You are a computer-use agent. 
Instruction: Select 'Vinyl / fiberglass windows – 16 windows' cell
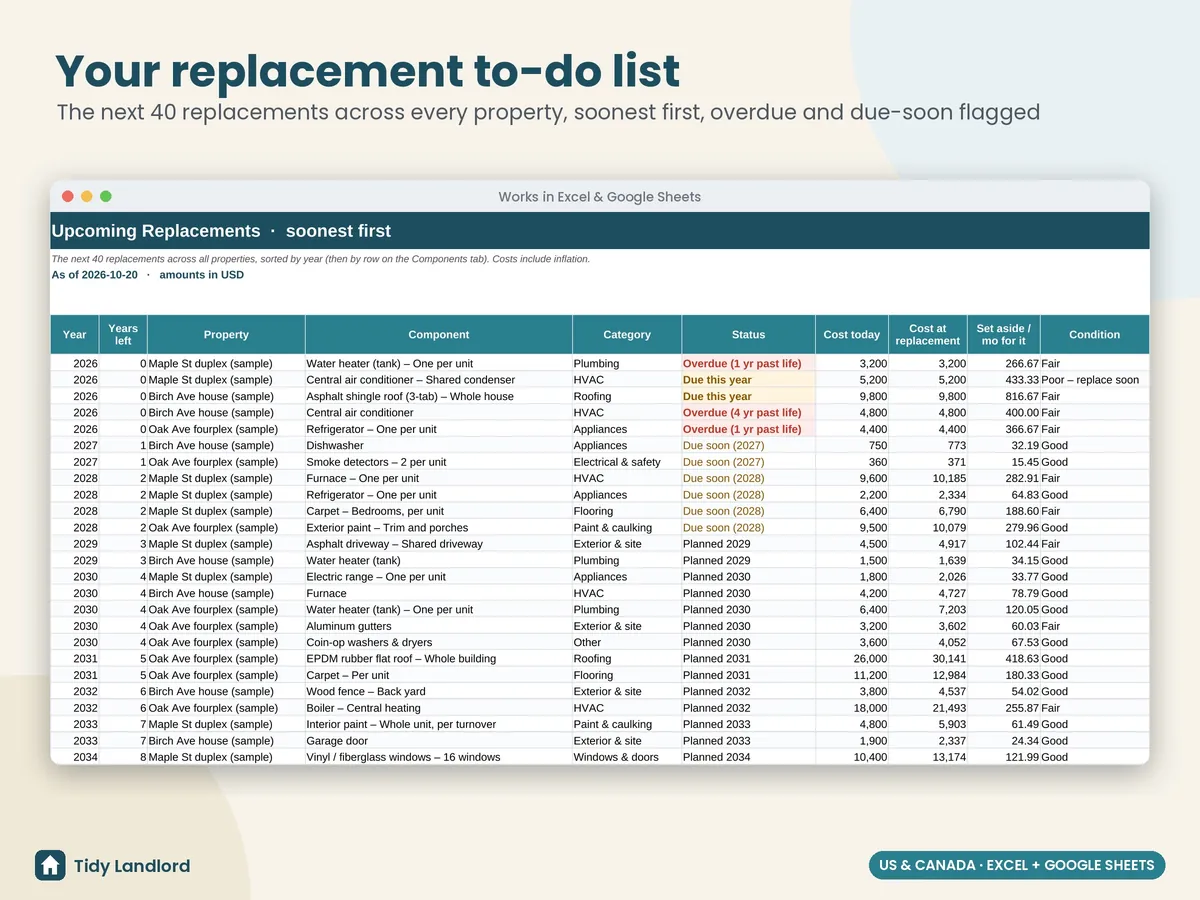point(439,757)
